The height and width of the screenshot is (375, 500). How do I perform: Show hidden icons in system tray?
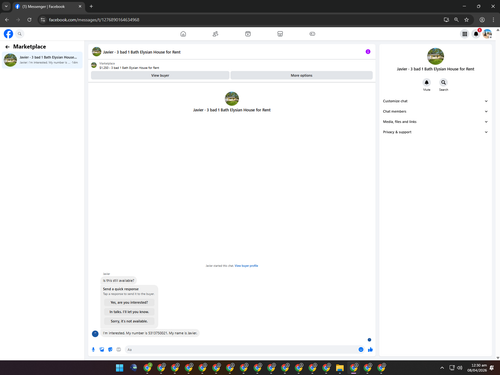[442, 368]
